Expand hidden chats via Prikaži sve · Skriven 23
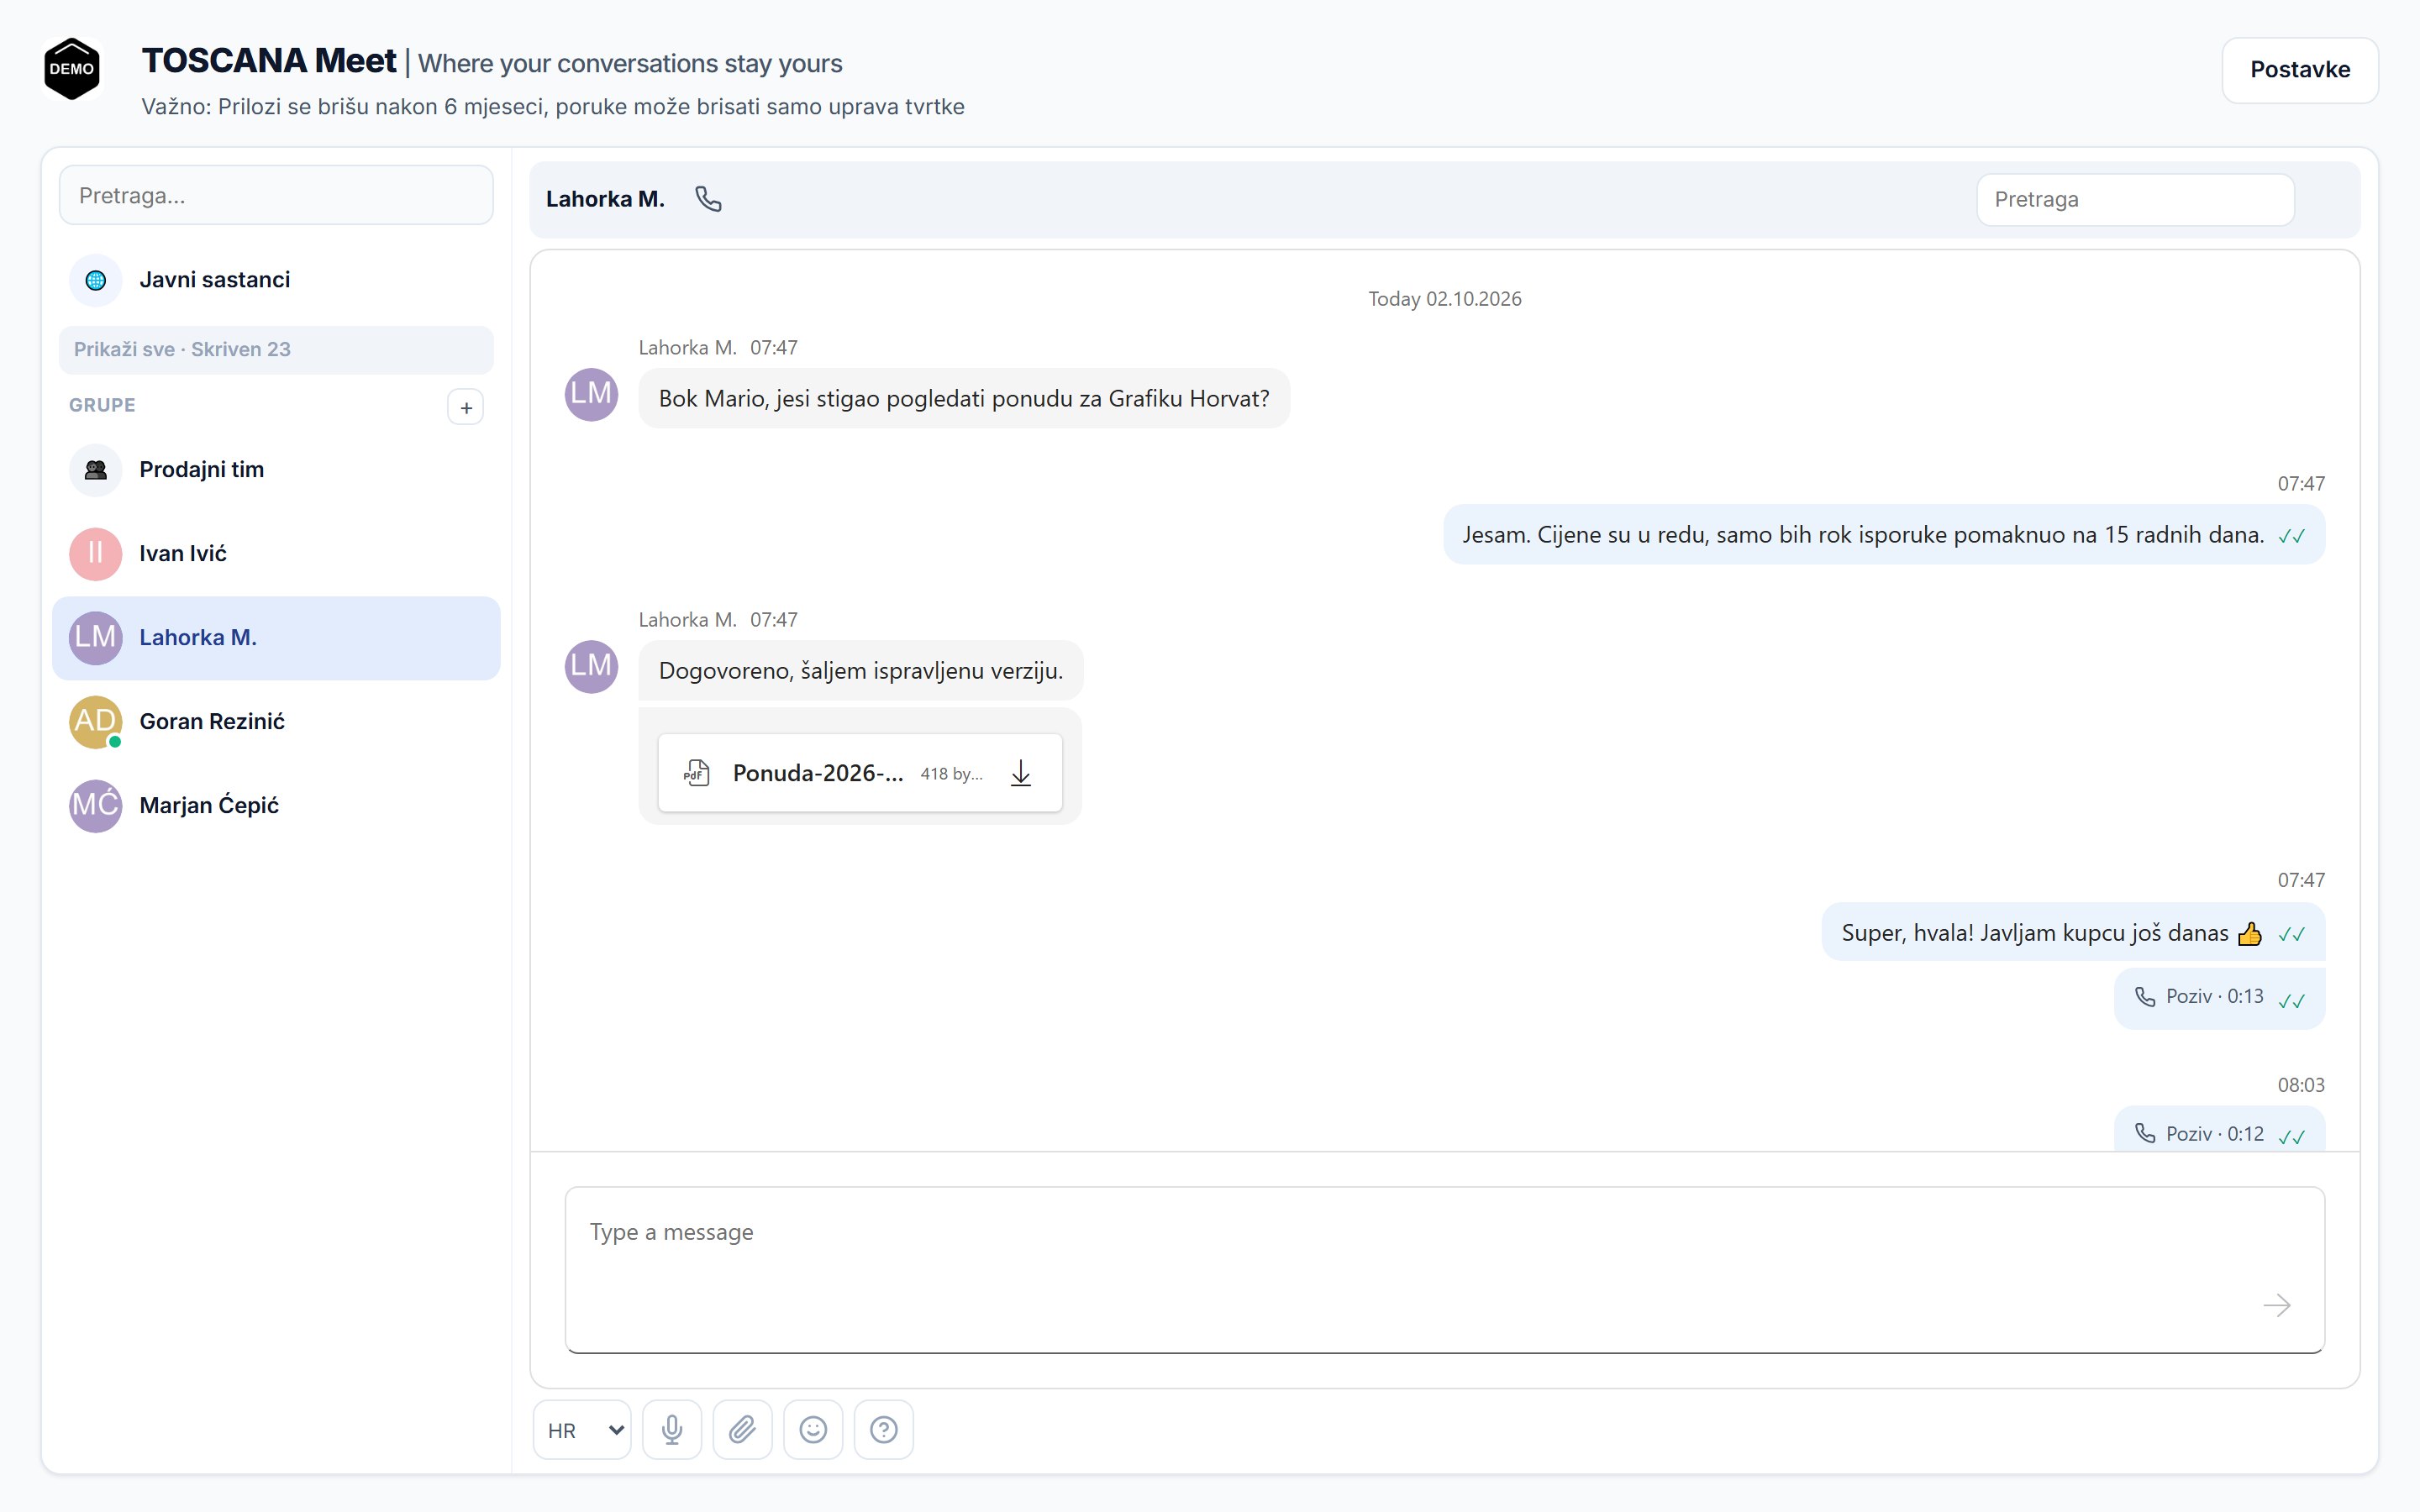Viewport: 2420px width, 1512px height. tap(276, 350)
